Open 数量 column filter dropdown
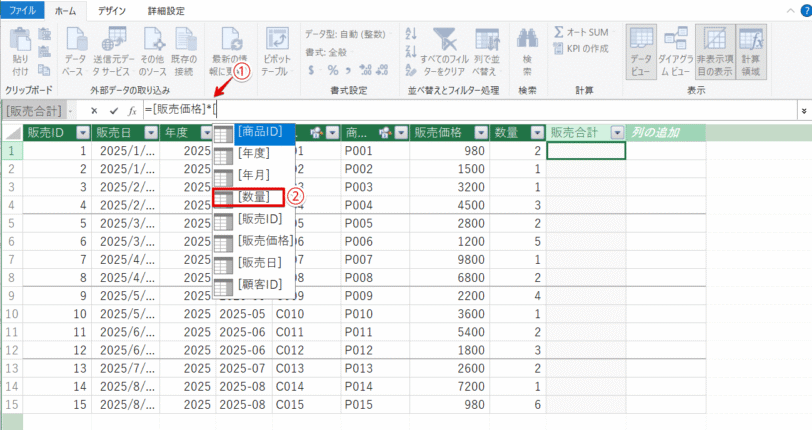 tap(538, 133)
